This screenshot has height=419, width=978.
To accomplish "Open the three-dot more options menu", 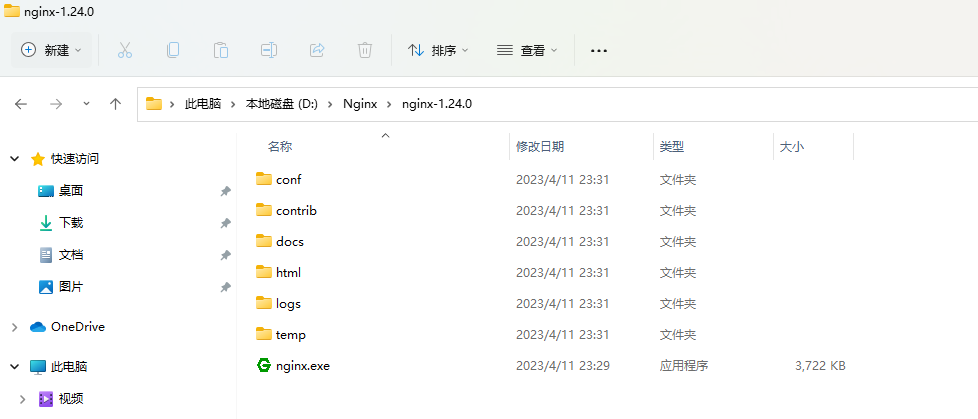I will pyautogui.click(x=599, y=51).
